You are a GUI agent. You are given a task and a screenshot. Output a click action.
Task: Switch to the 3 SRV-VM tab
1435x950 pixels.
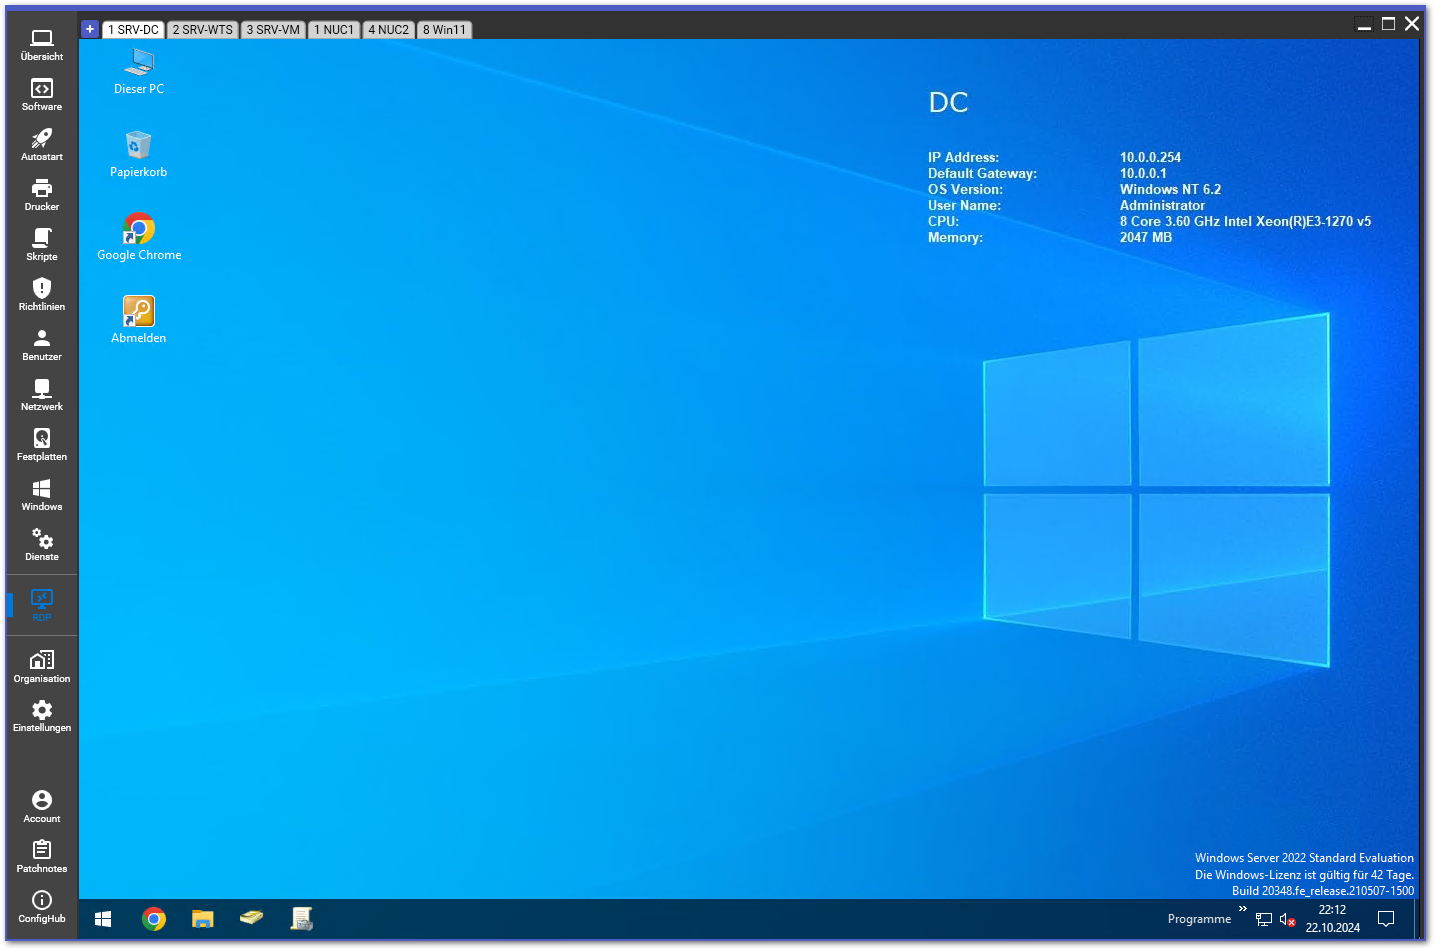point(273,30)
